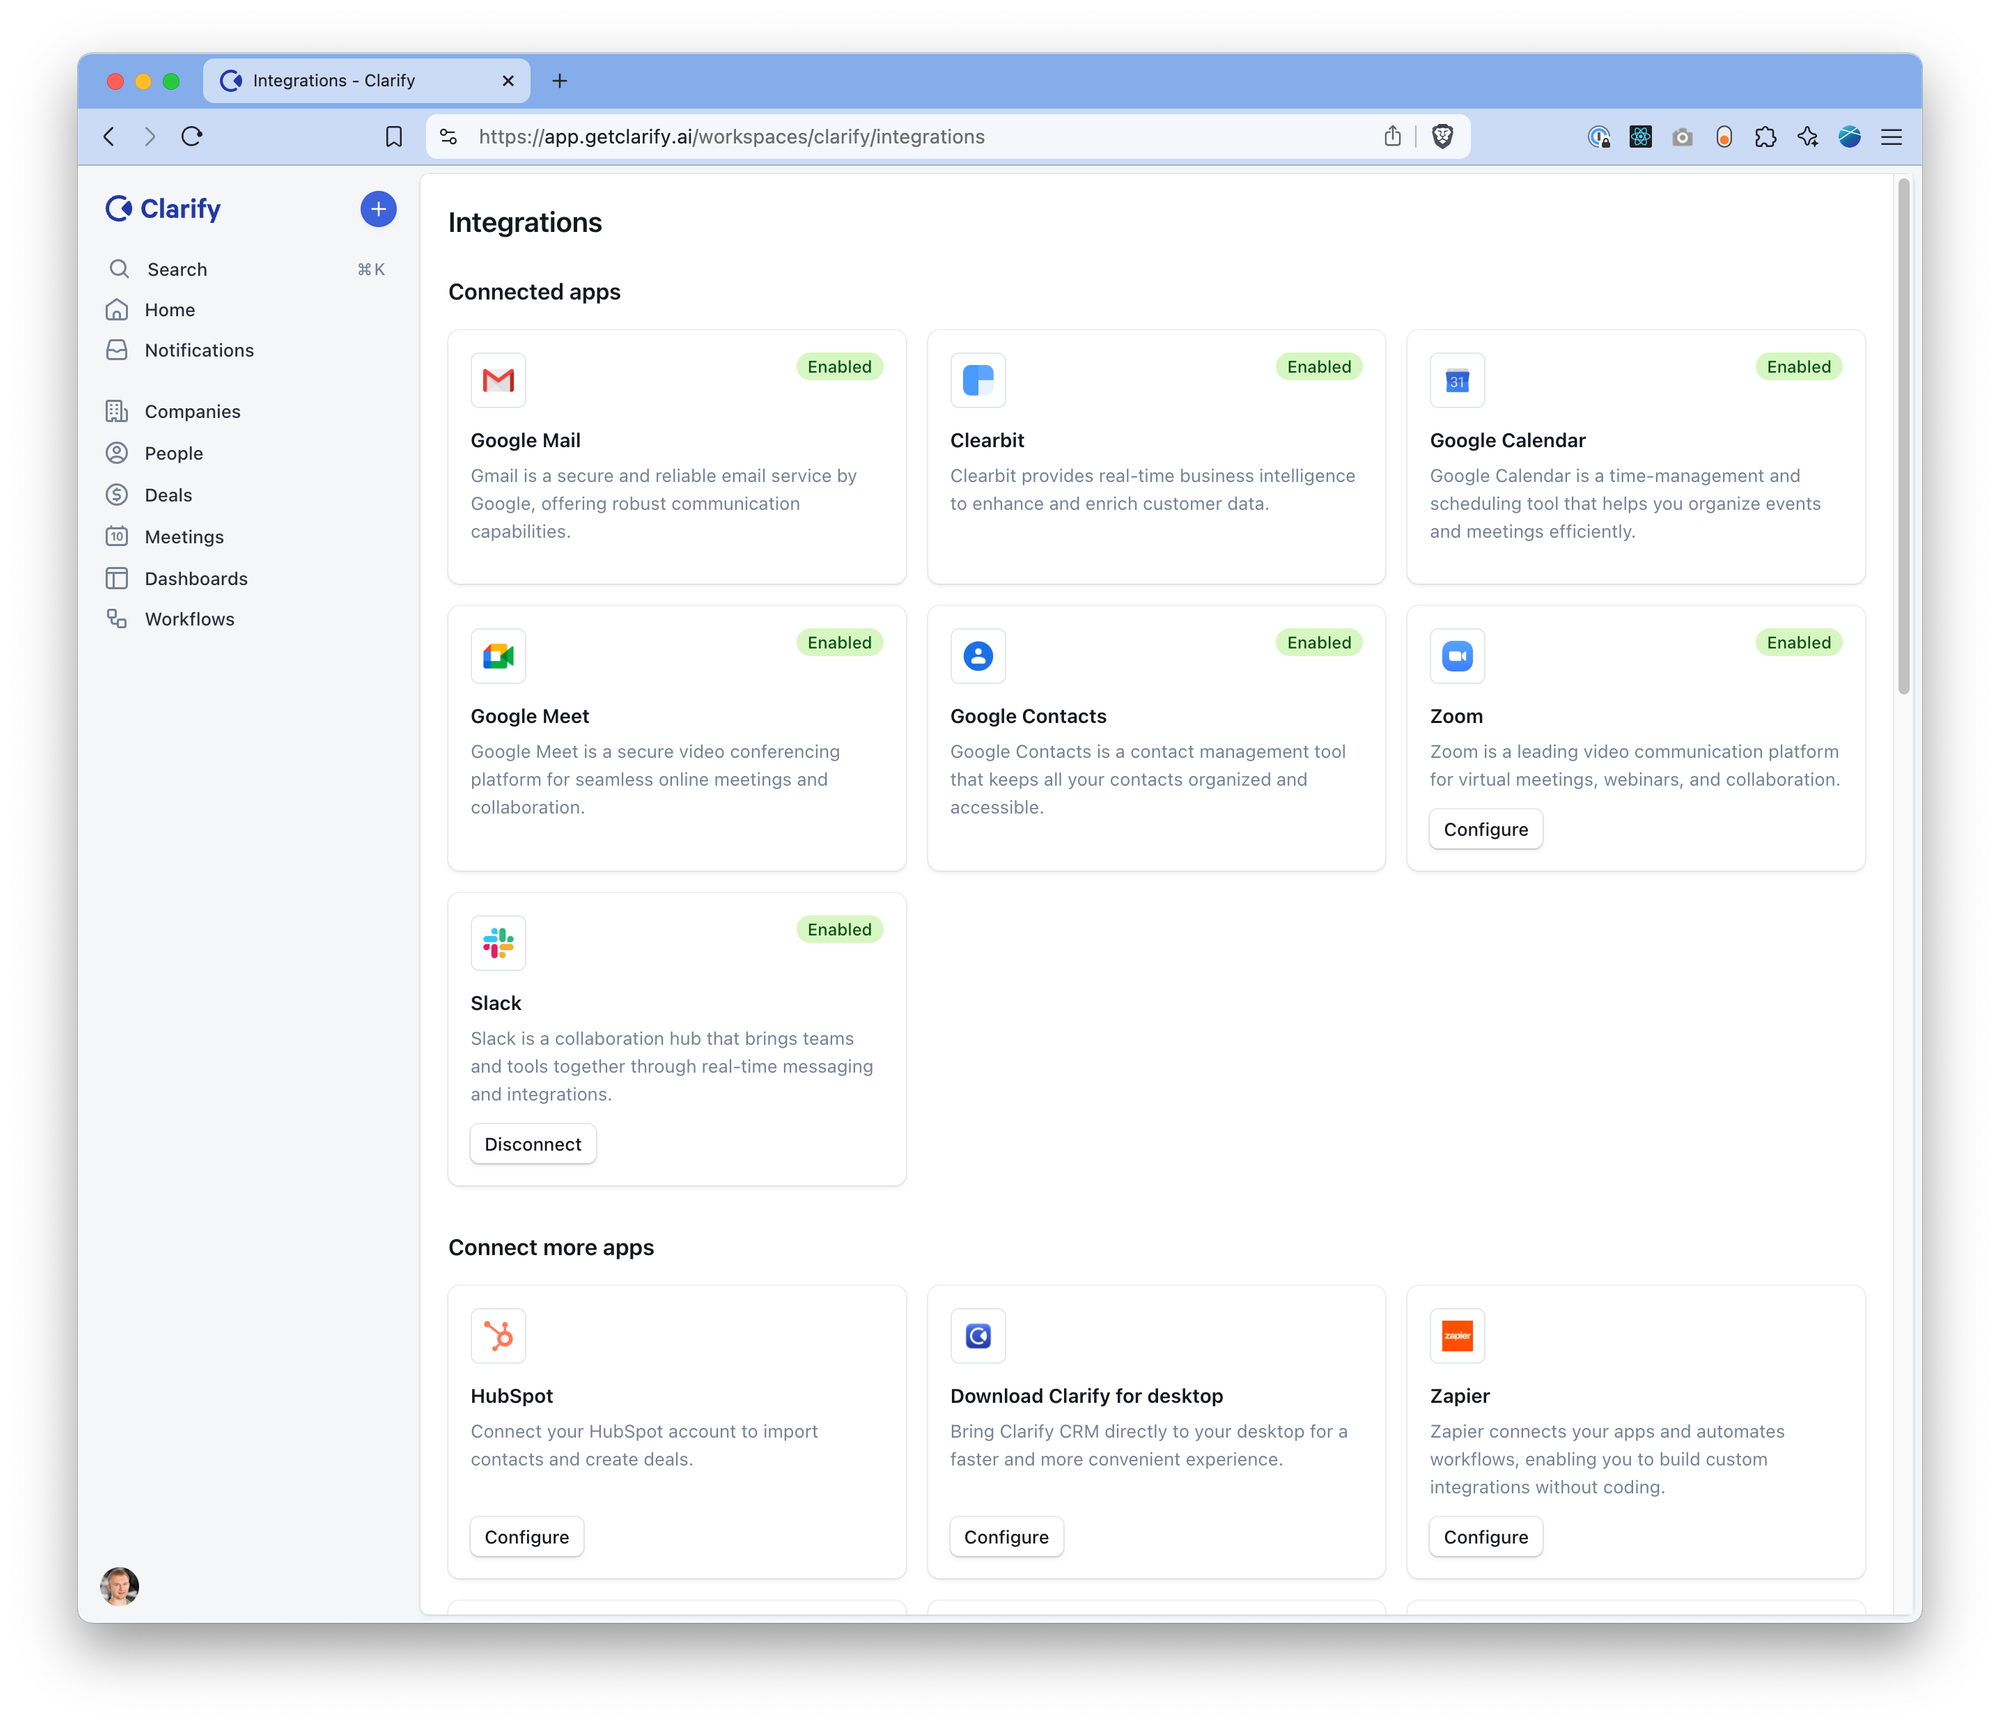Click the Search field in sidebar
Viewport: 2000px width, 1726px height.
(177, 269)
